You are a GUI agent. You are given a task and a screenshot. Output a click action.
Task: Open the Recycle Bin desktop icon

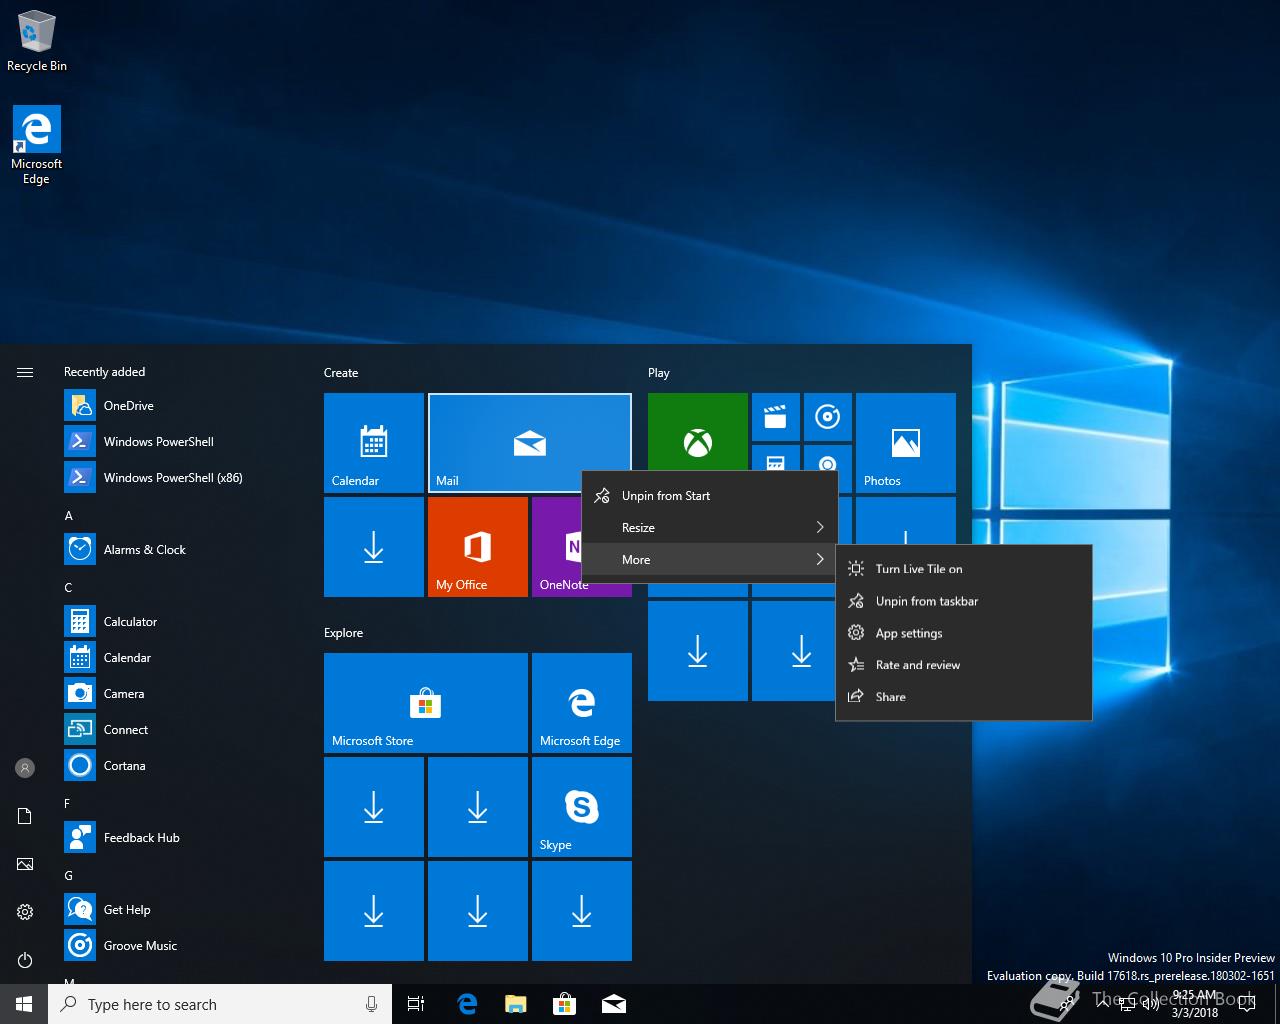point(37,42)
